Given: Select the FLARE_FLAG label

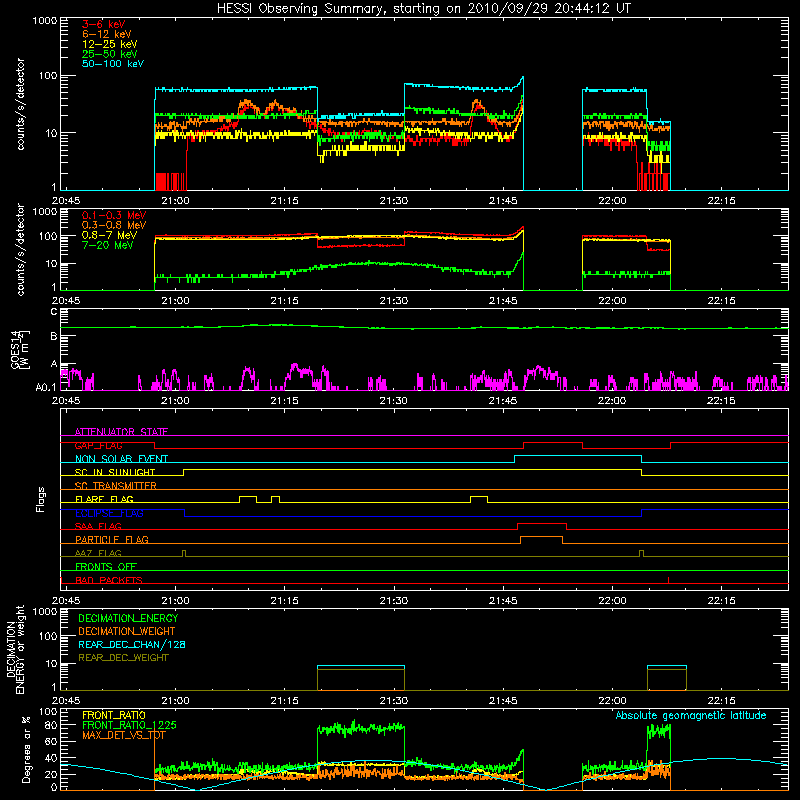Looking at the screenshot, I should pyautogui.click(x=104, y=499).
